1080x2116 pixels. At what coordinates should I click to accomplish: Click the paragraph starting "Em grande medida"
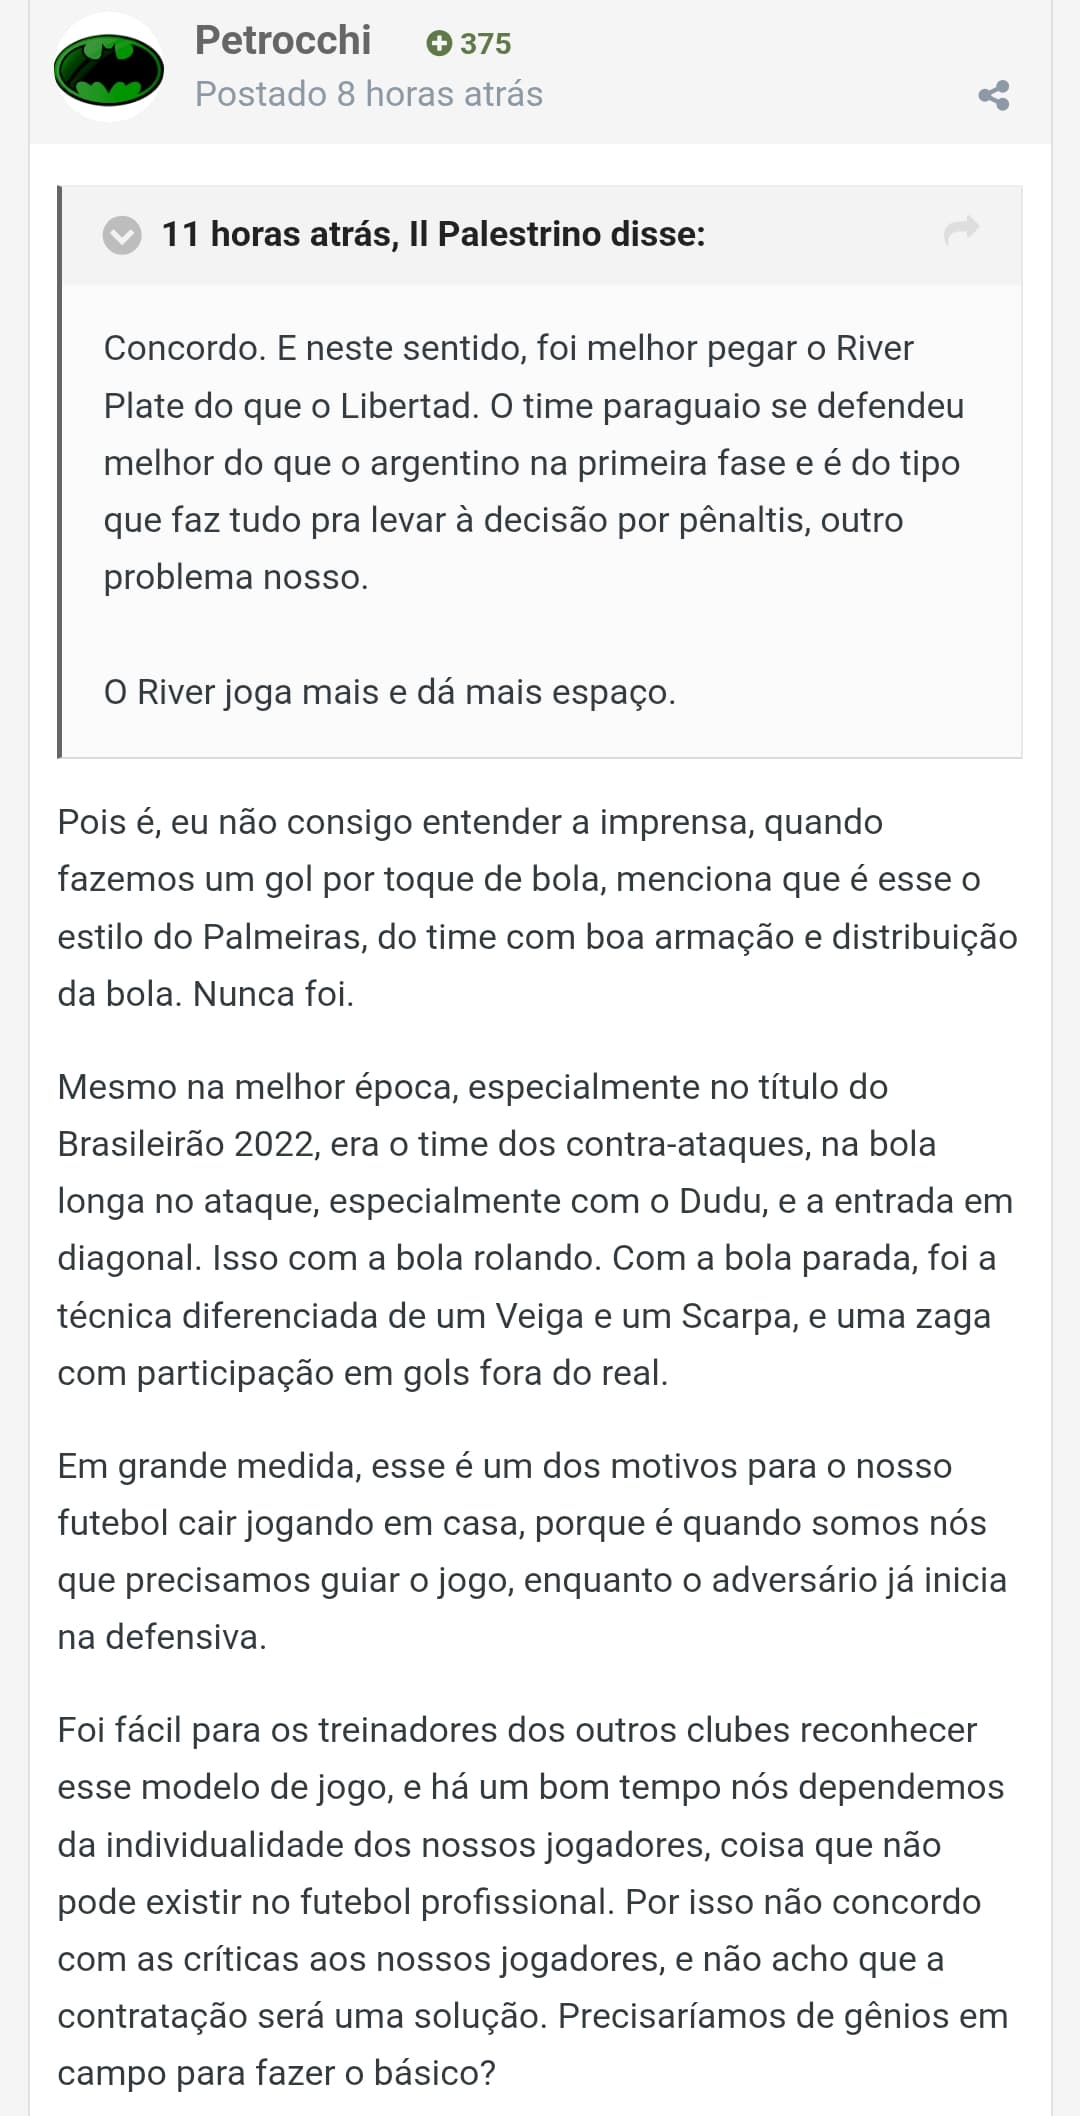click(x=531, y=1551)
